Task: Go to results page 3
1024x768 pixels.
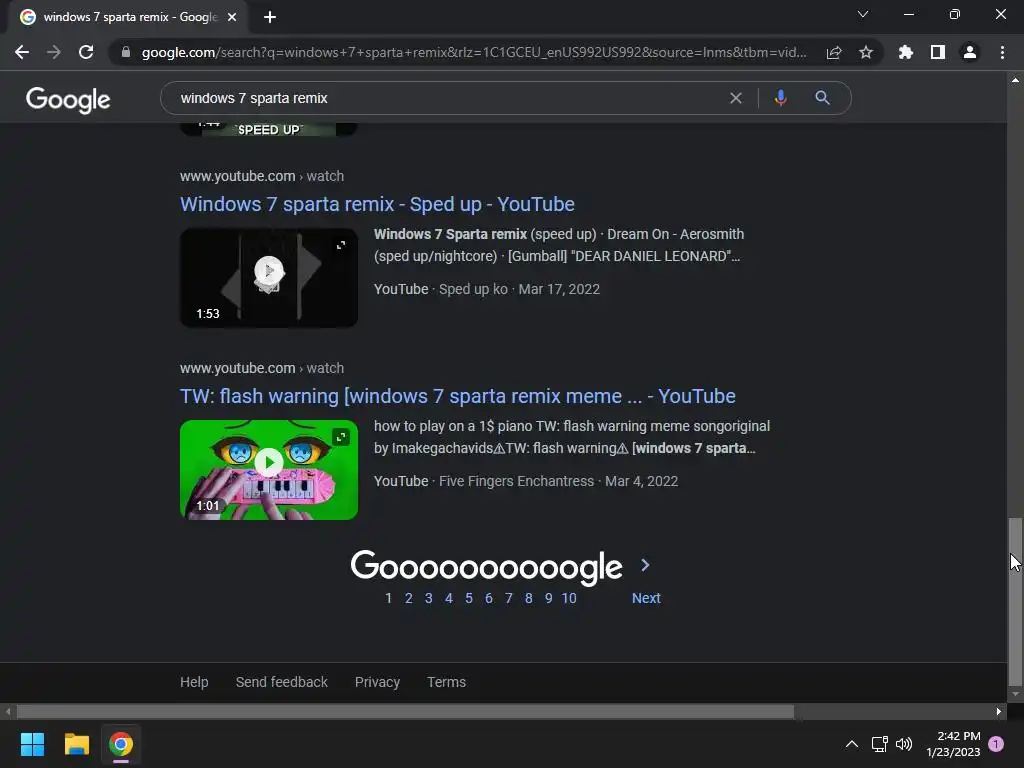Action: tap(428, 598)
